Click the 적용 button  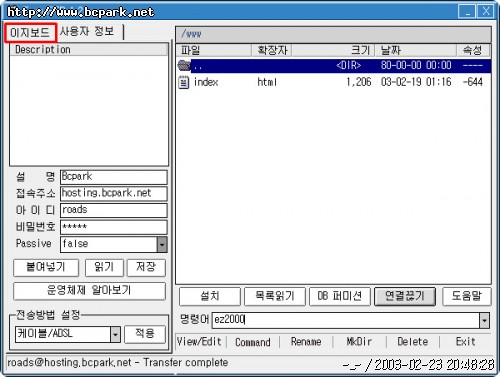145,334
